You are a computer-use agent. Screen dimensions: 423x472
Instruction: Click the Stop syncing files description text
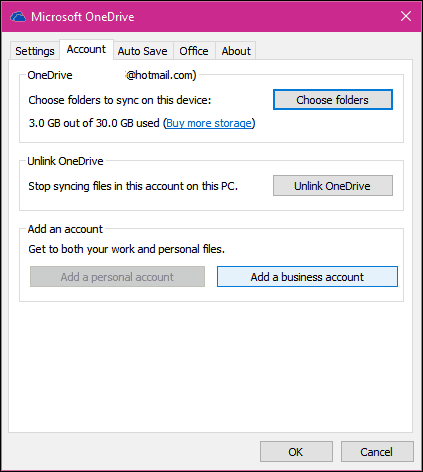[x=133, y=186]
